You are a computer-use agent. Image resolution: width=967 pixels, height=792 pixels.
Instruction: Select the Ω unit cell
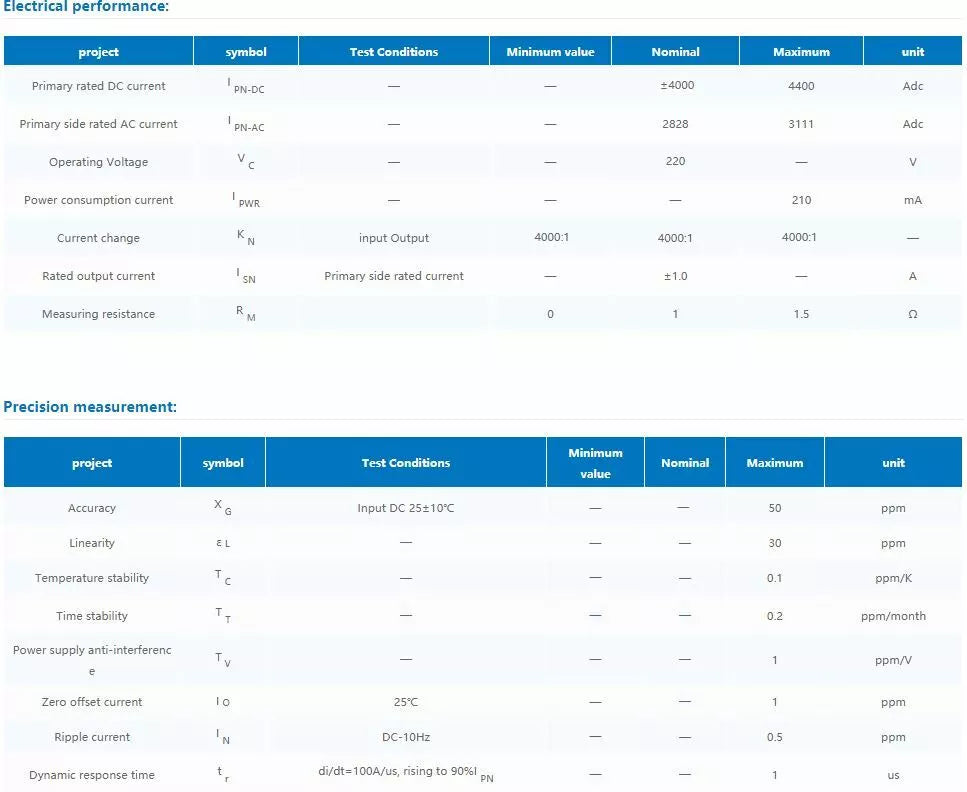pos(912,314)
